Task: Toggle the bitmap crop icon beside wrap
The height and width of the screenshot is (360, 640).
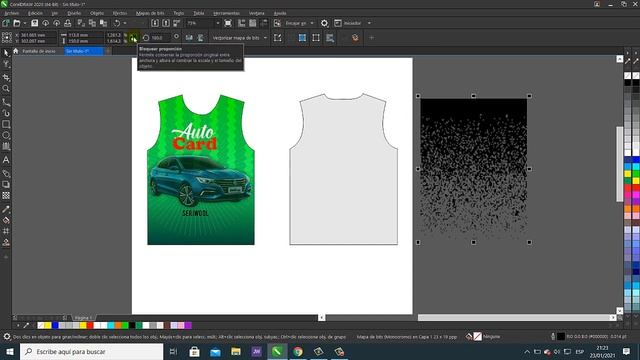Action: pyautogui.click(x=316, y=38)
